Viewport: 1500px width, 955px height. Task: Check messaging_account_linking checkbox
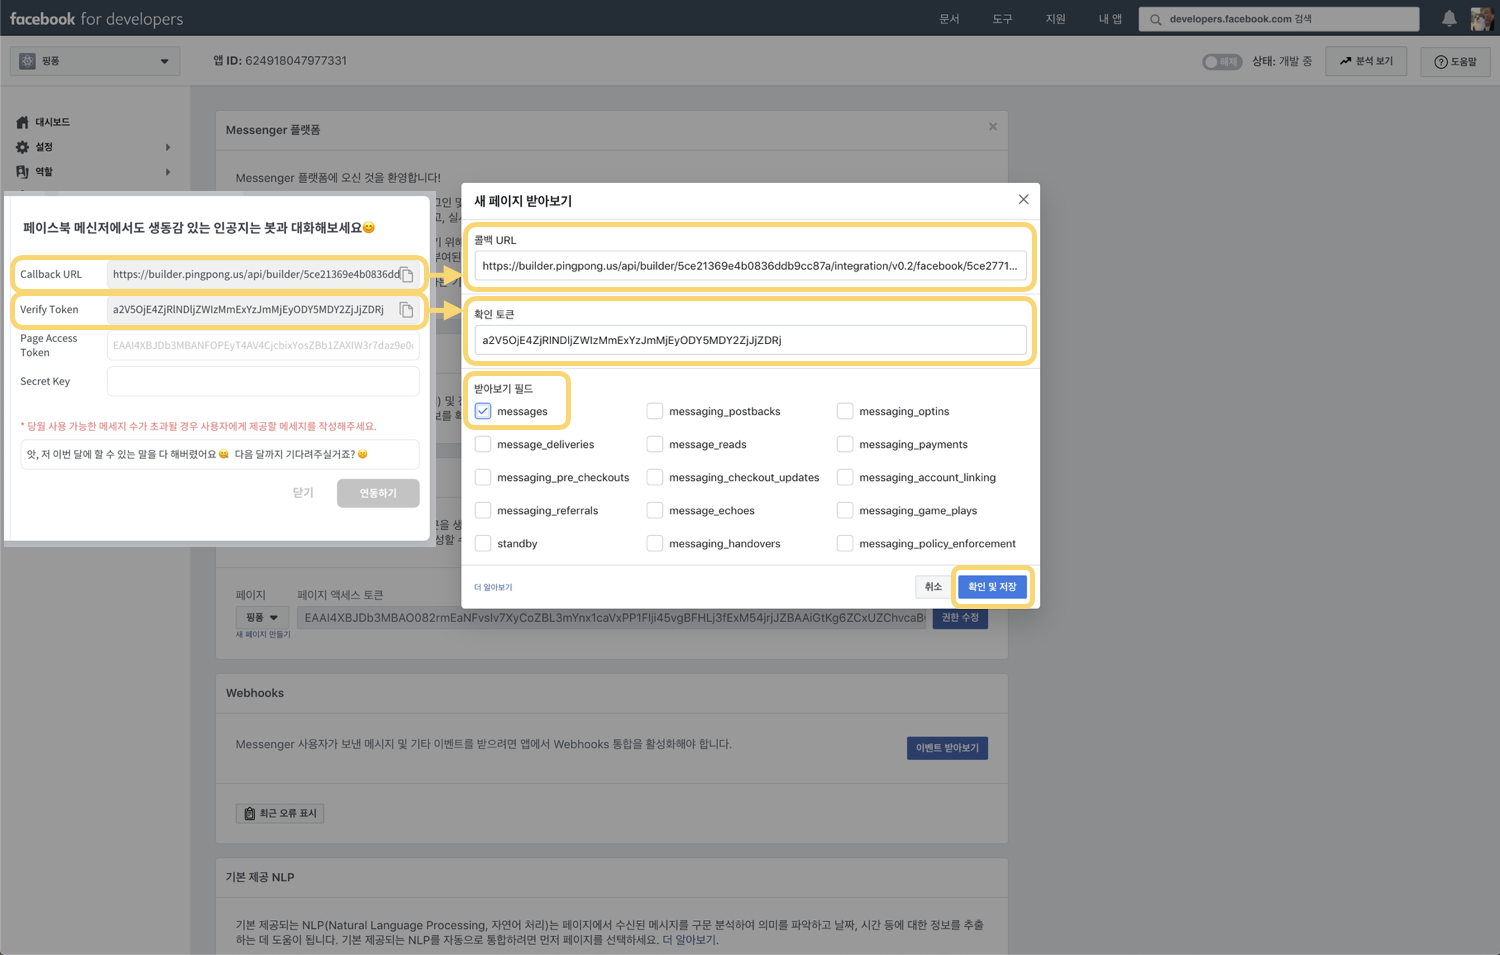click(845, 477)
